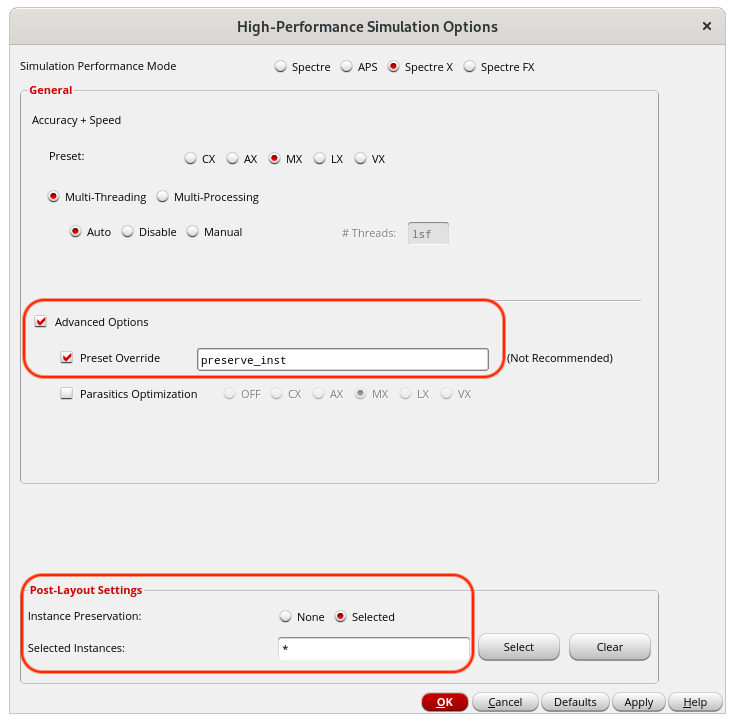This screenshot has width=735, height=723.
Task: Switch preset to VX
Action: click(361, 159)
